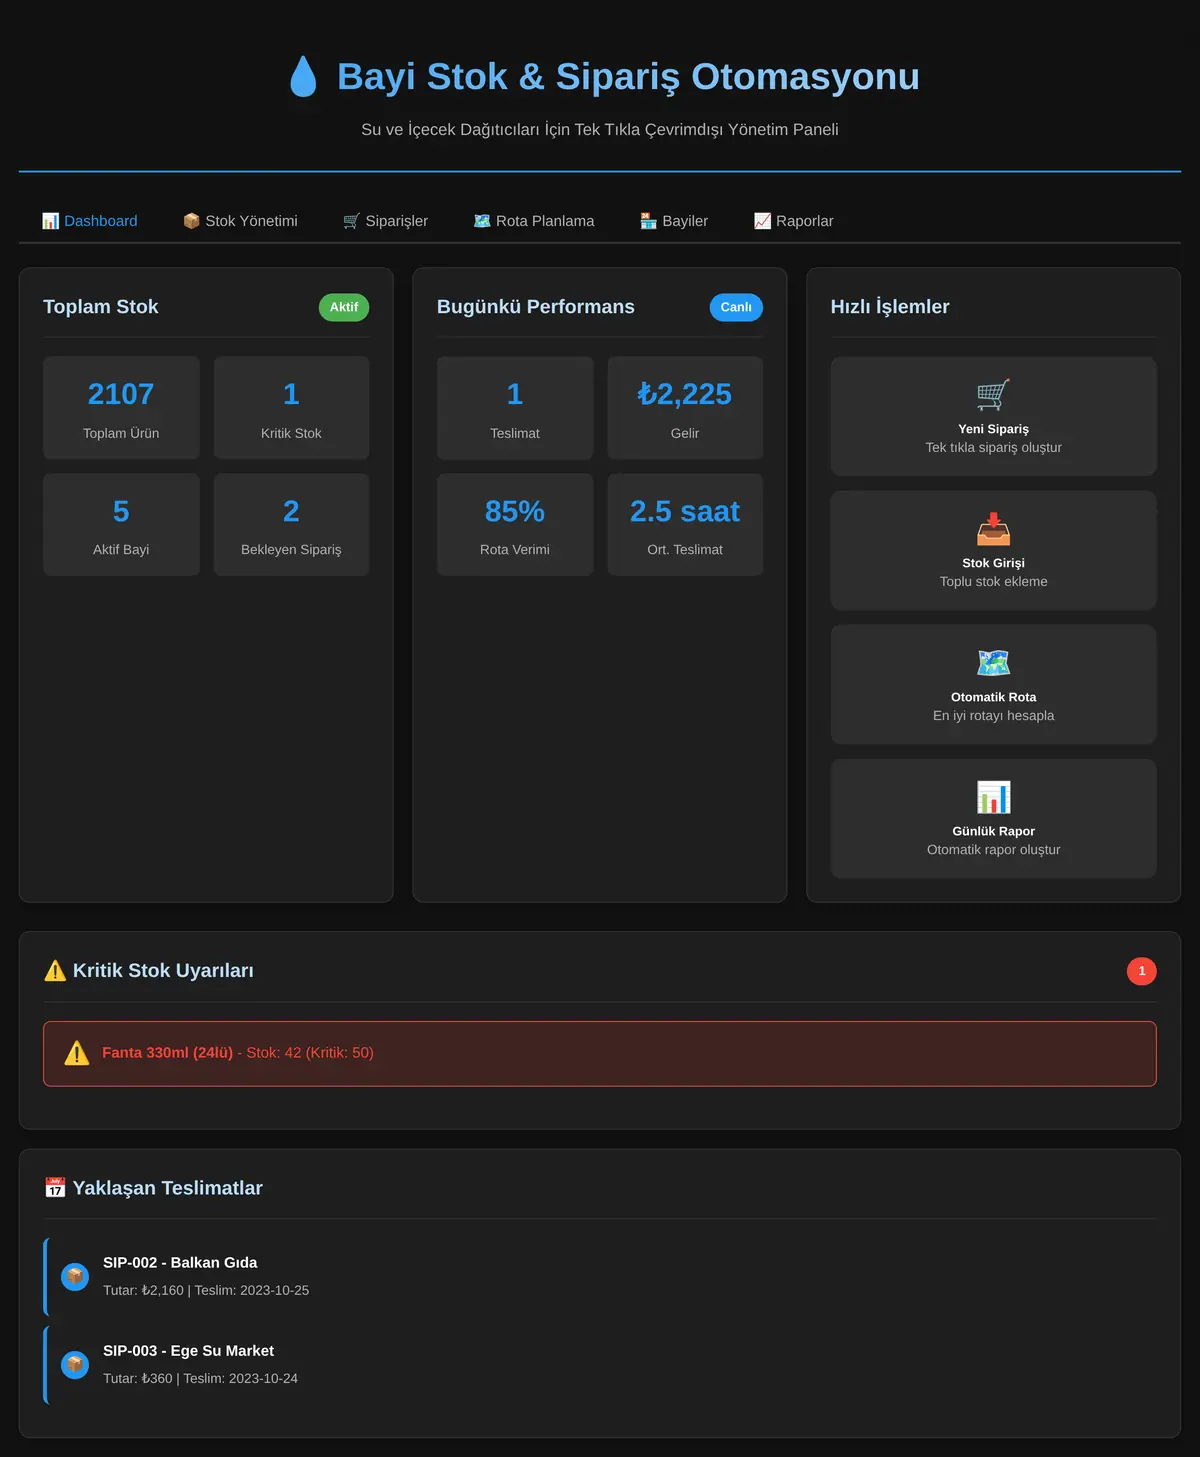1200x1457 pixels.
Task: Click the package icon for SIP-003 delivery
Action: (x=75, y=1365)
